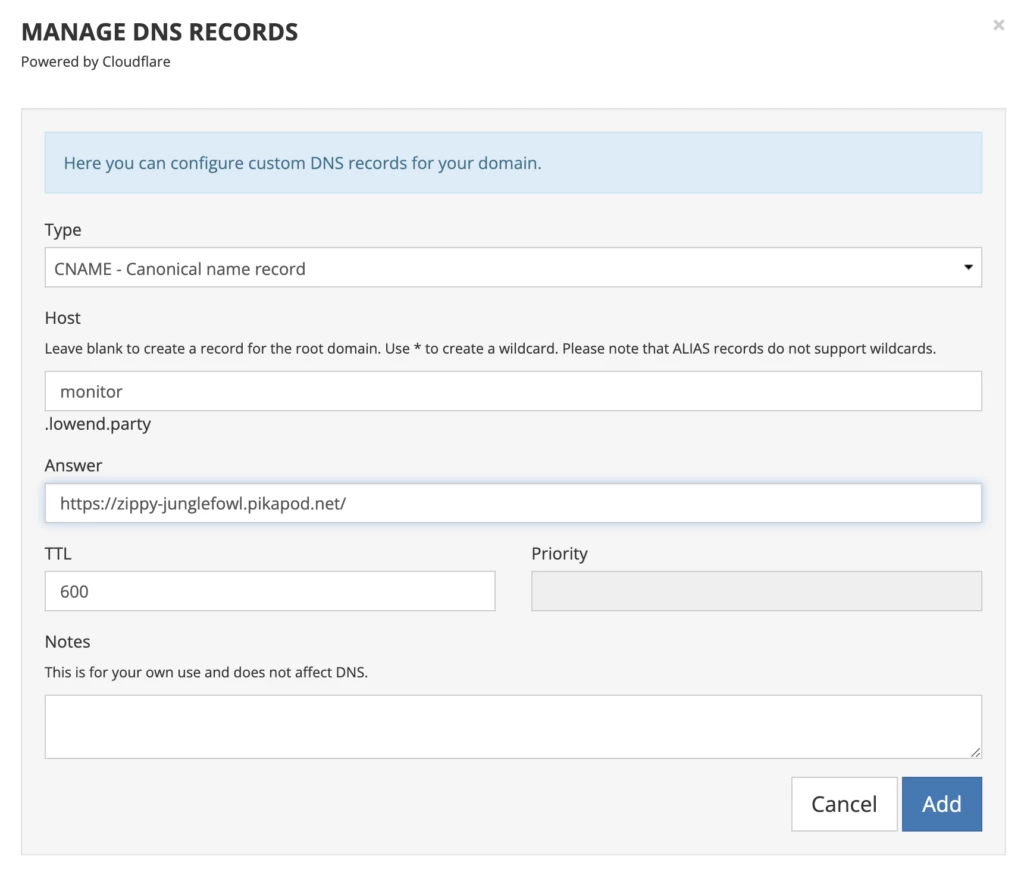The width and height of the screenshot is (1024, 875).
Task: Click the "Priority" field label
Action: [x=559, y=554]
